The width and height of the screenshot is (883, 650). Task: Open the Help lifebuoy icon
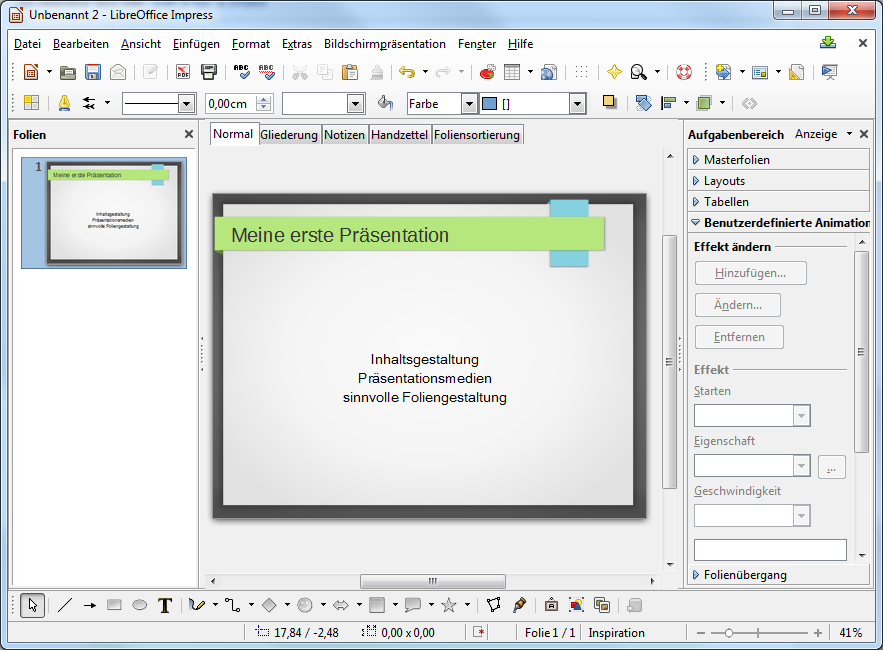[684, 72]
